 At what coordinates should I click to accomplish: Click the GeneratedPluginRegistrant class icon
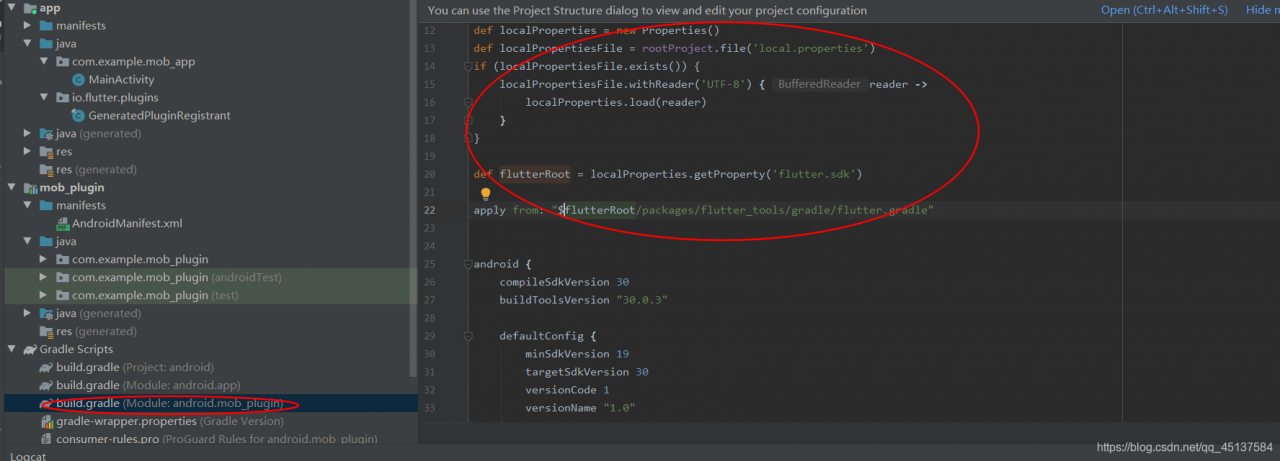pos(79,116)
